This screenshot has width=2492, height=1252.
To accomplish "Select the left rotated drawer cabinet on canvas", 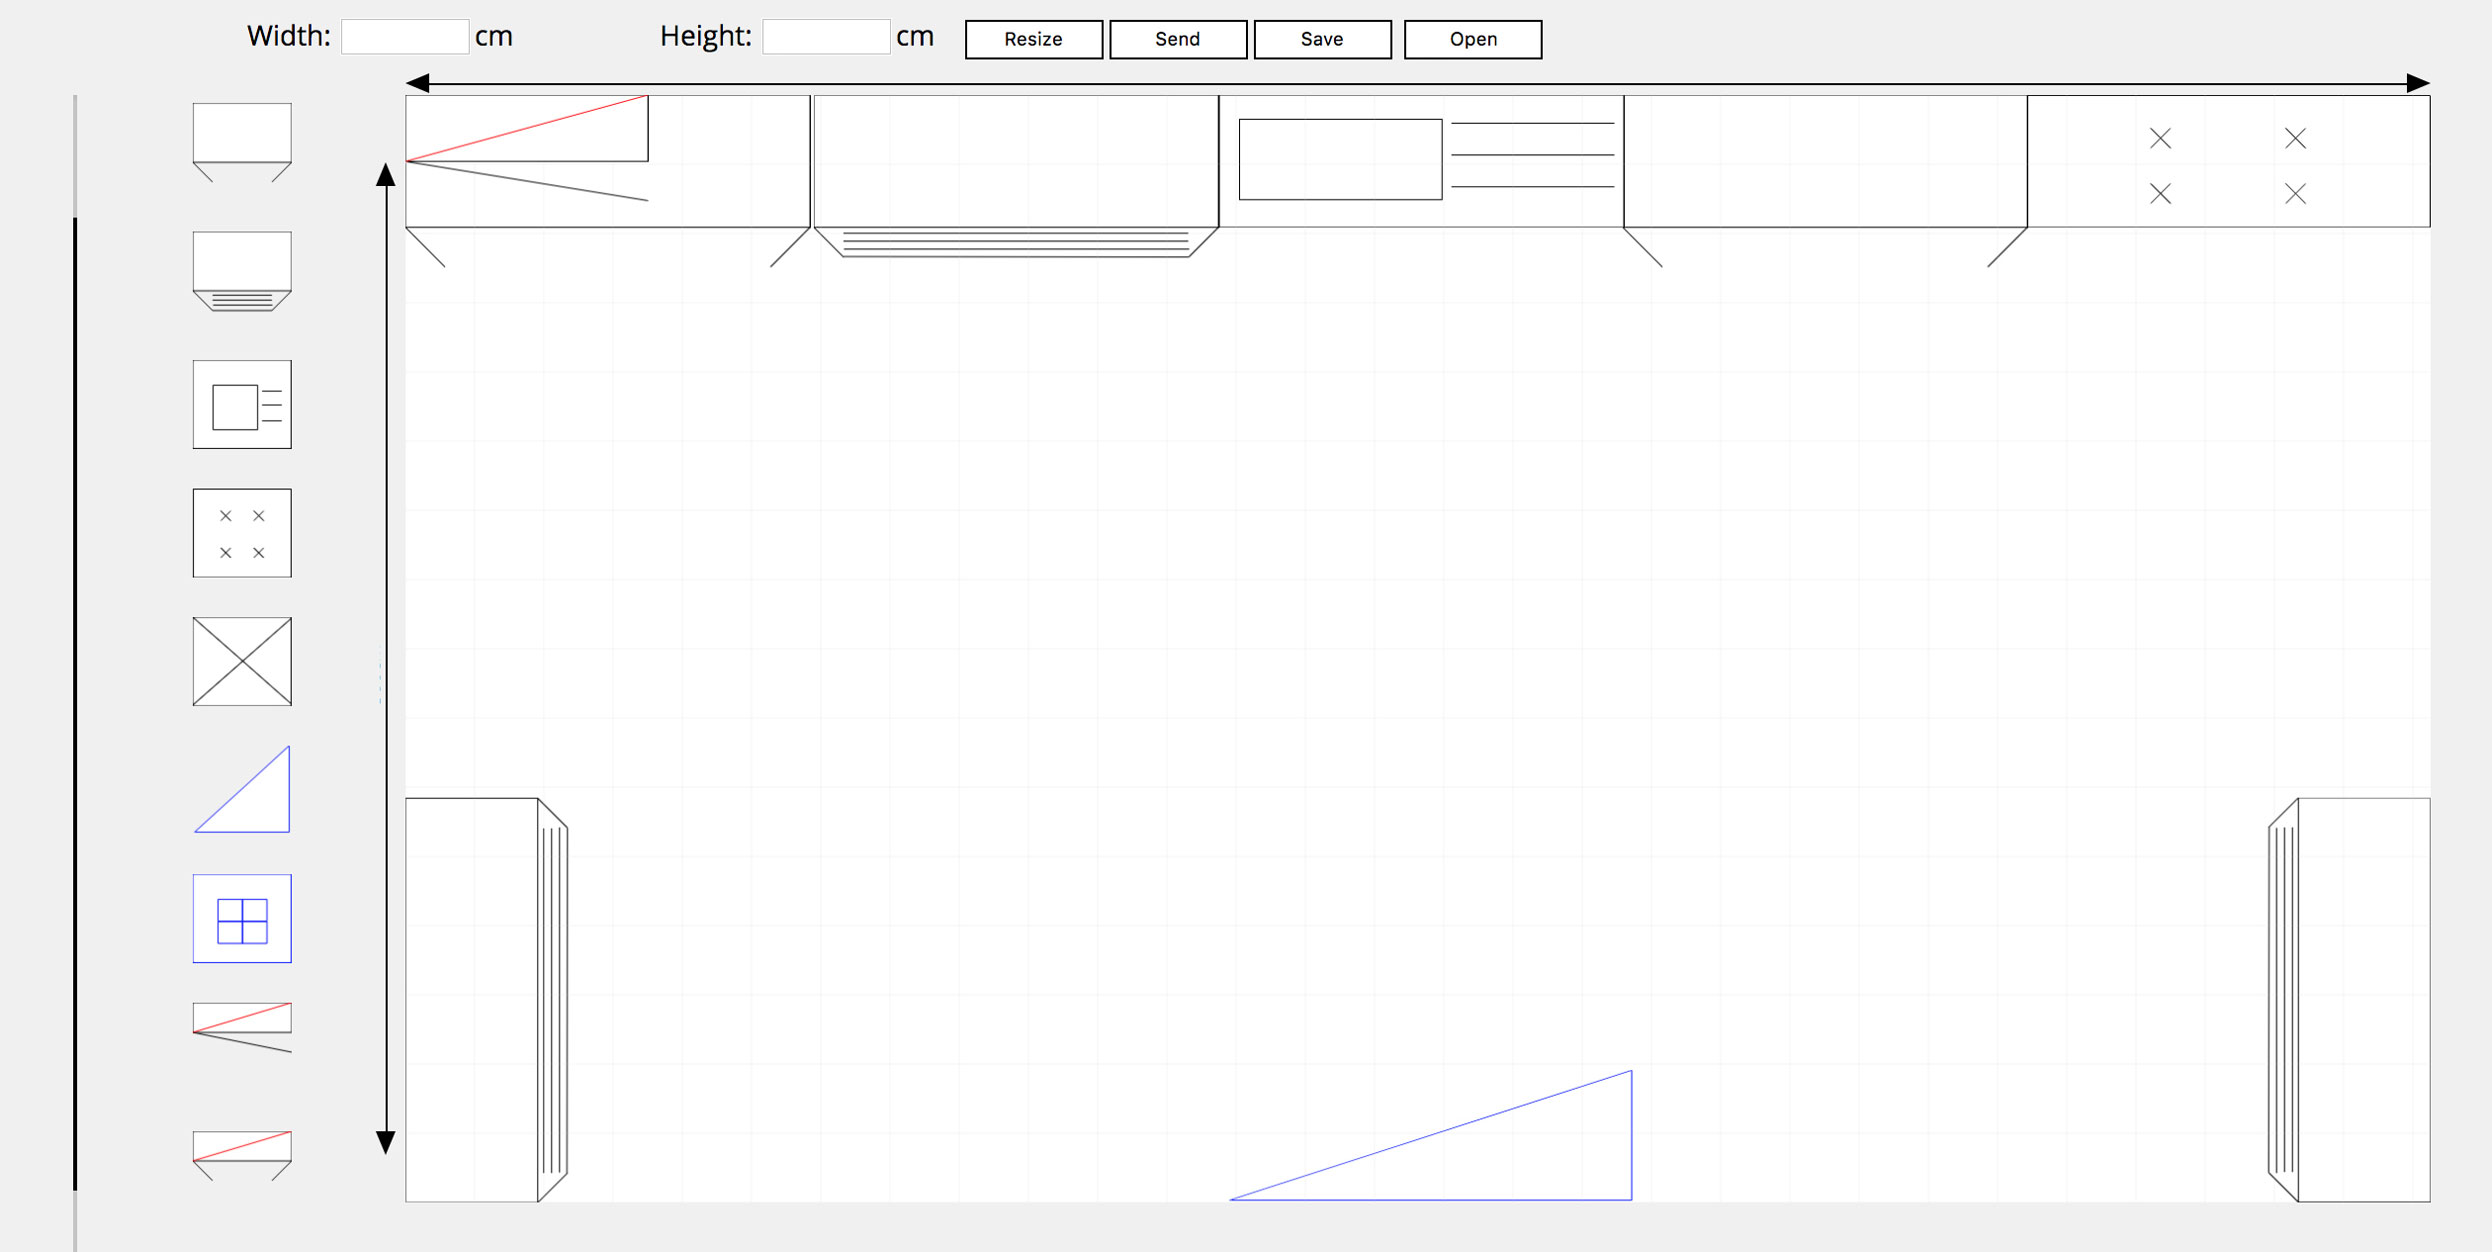I will [x=487, y=1000].
